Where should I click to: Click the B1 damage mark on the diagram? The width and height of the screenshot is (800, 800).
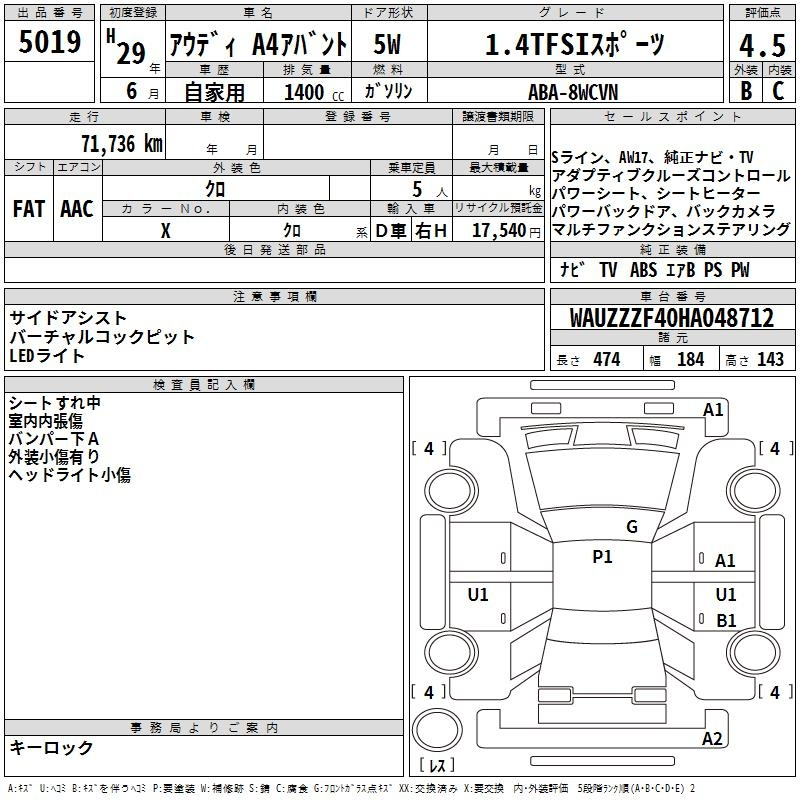pyautogui.click(x=726, y=620)
